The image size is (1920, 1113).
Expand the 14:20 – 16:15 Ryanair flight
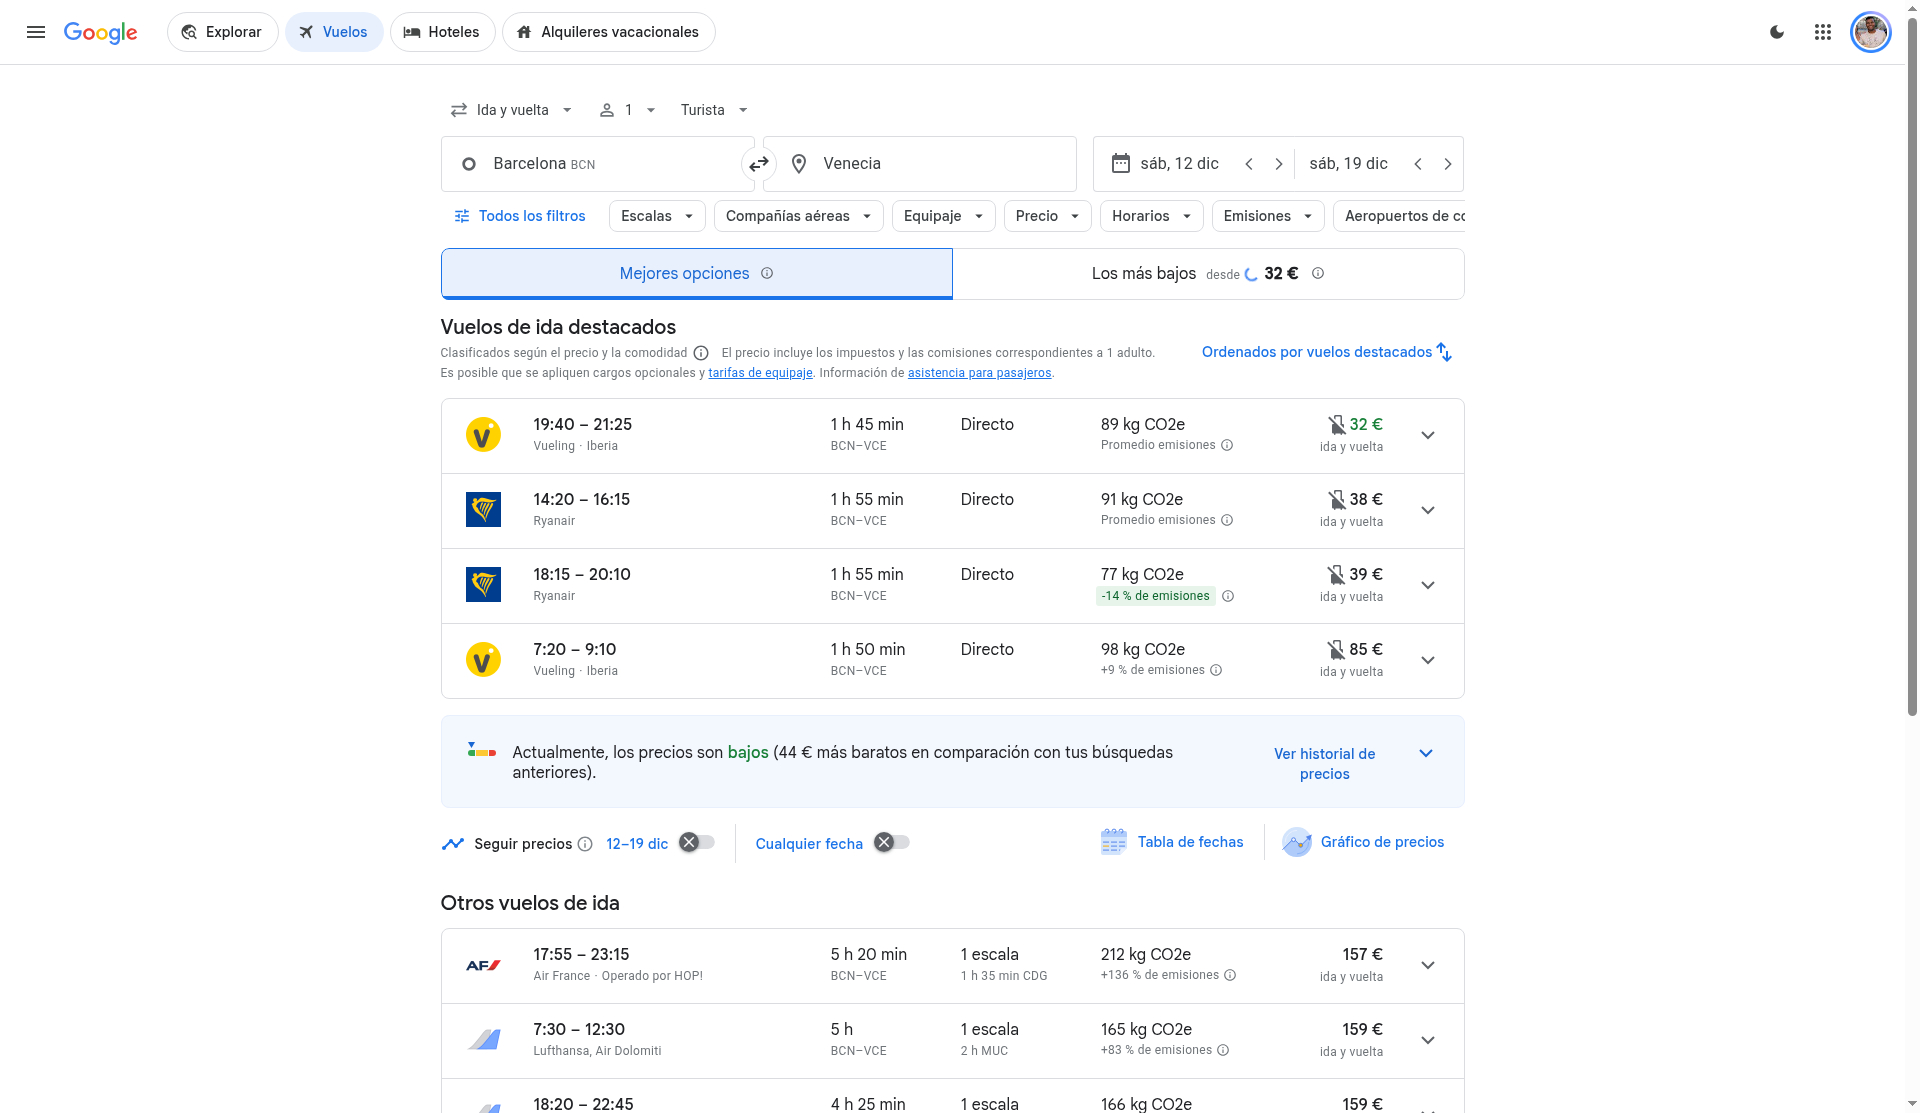coord(1428,510)
